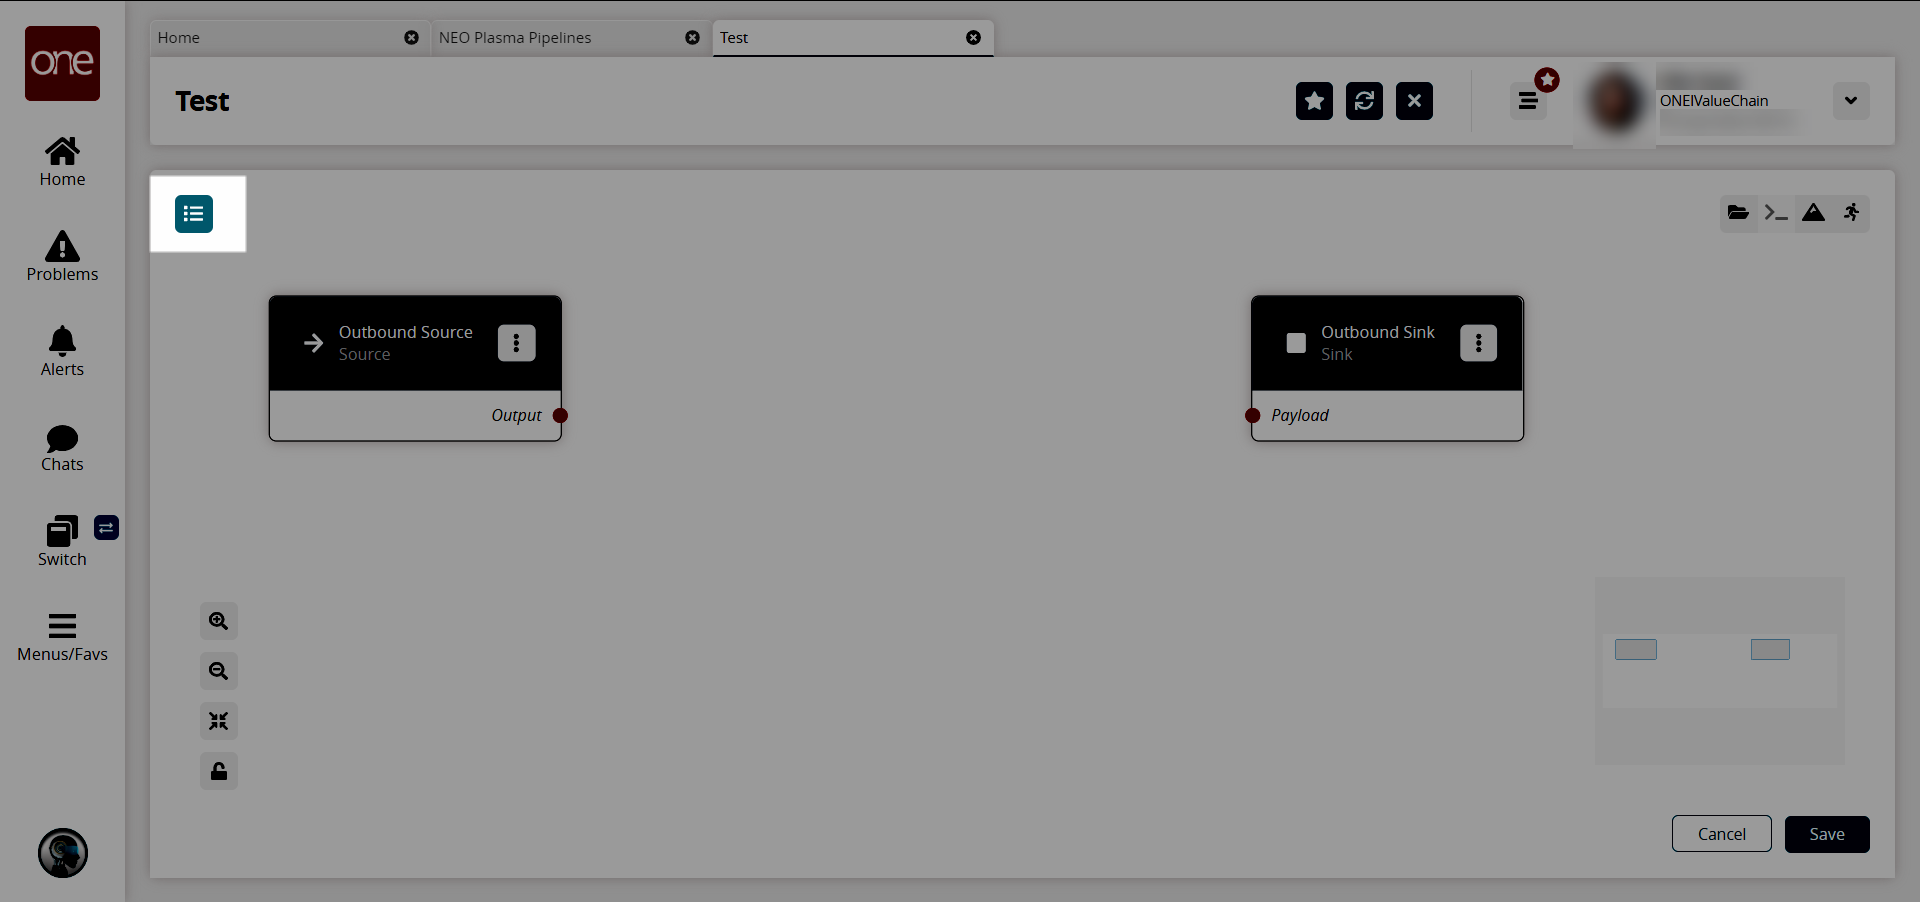Close the Test tab

click(973, 38)
